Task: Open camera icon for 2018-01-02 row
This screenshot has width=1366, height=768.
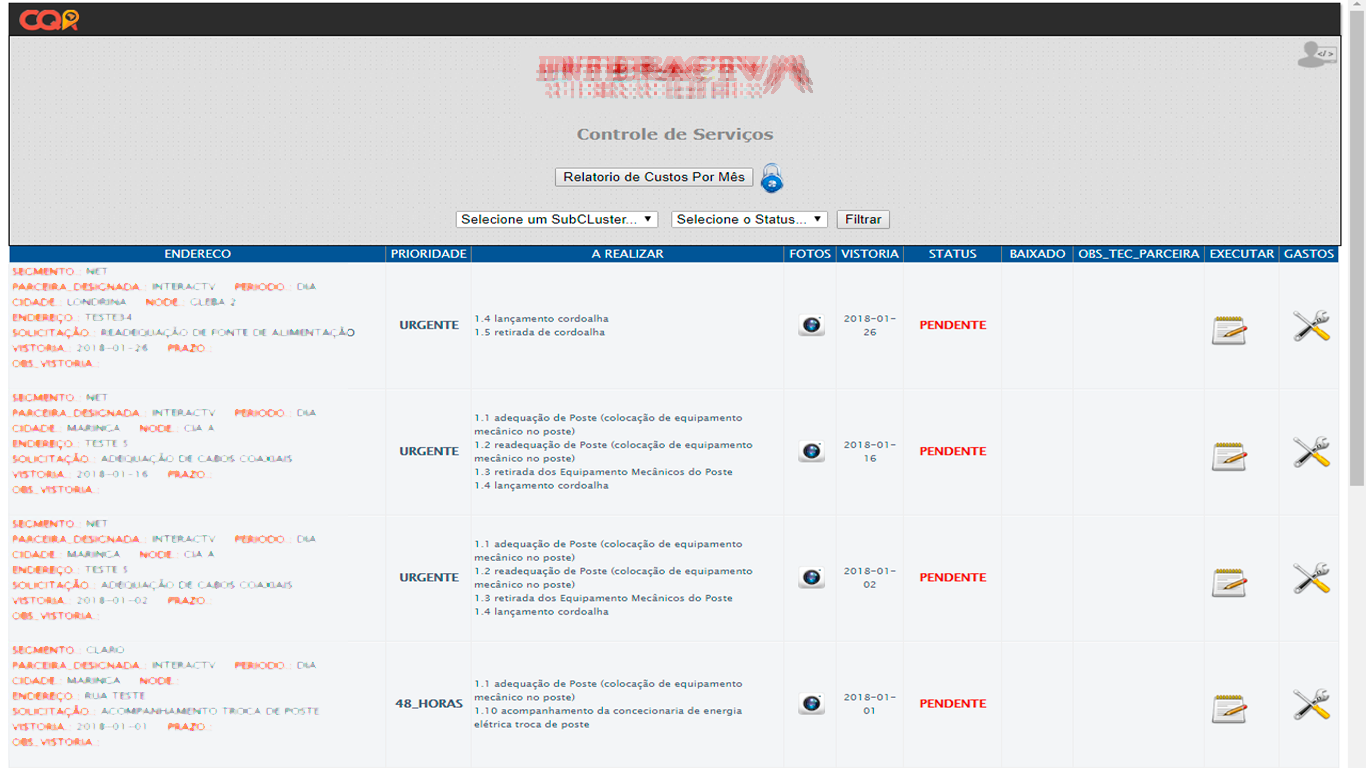Action: click(x=811, y=577)
